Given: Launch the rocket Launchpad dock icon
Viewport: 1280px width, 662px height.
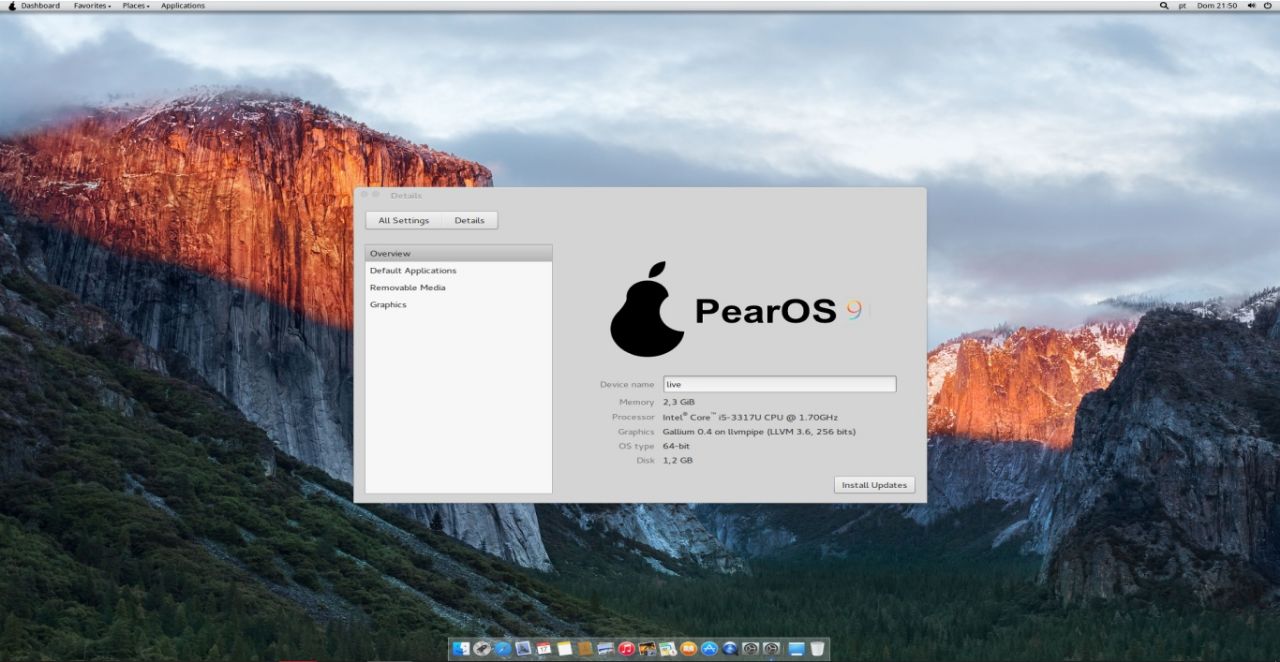Looking at the screenshot, I should tap(482, 649).
